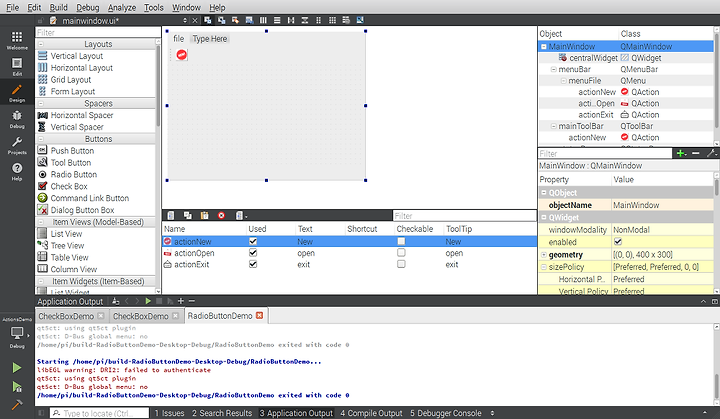Close the RadioButtonDemo output tab
The height and width of the screenshot is (419, 720).
[259, 316]
